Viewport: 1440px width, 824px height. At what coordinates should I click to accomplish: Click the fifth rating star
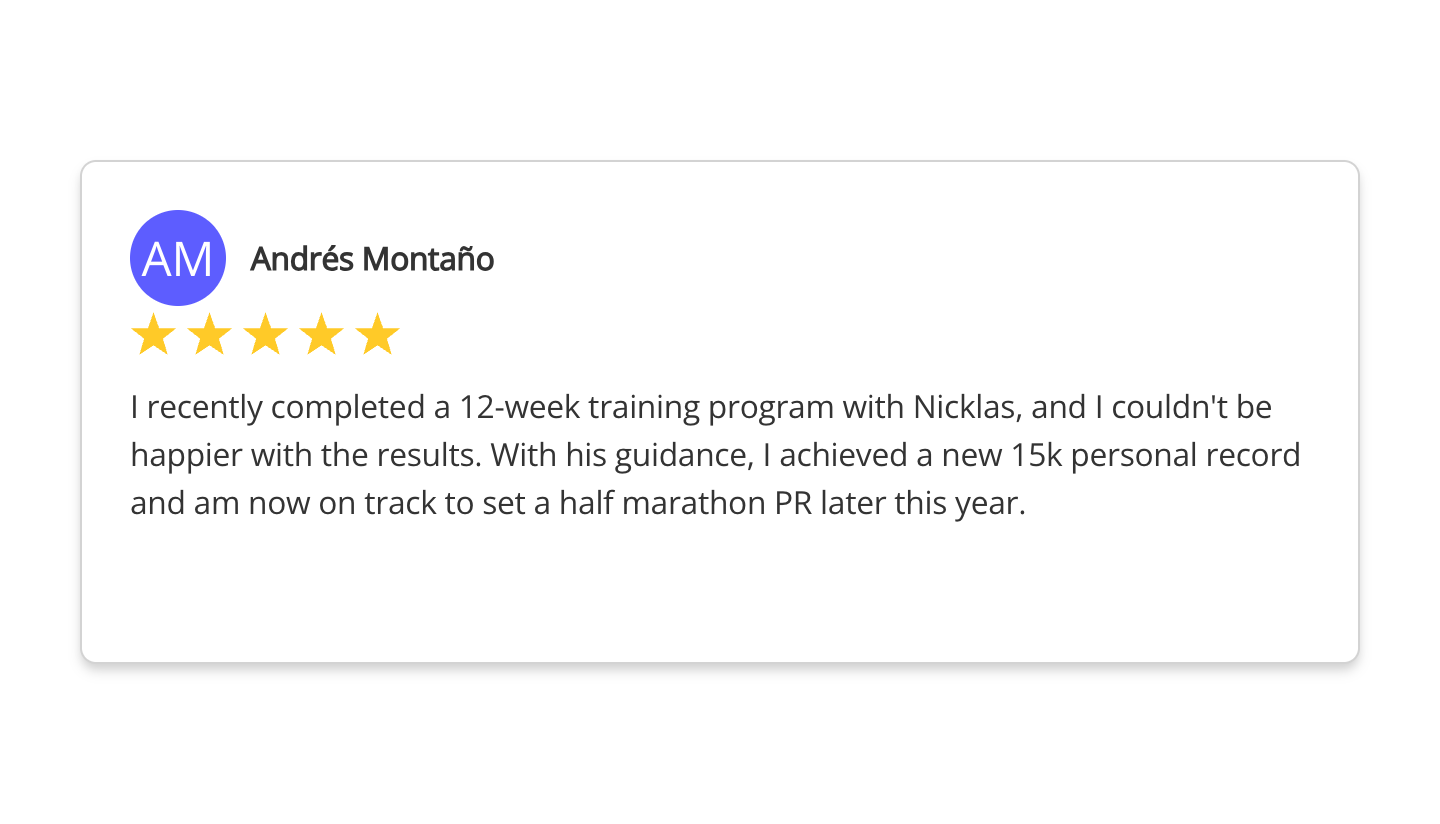tap(377, 335)
